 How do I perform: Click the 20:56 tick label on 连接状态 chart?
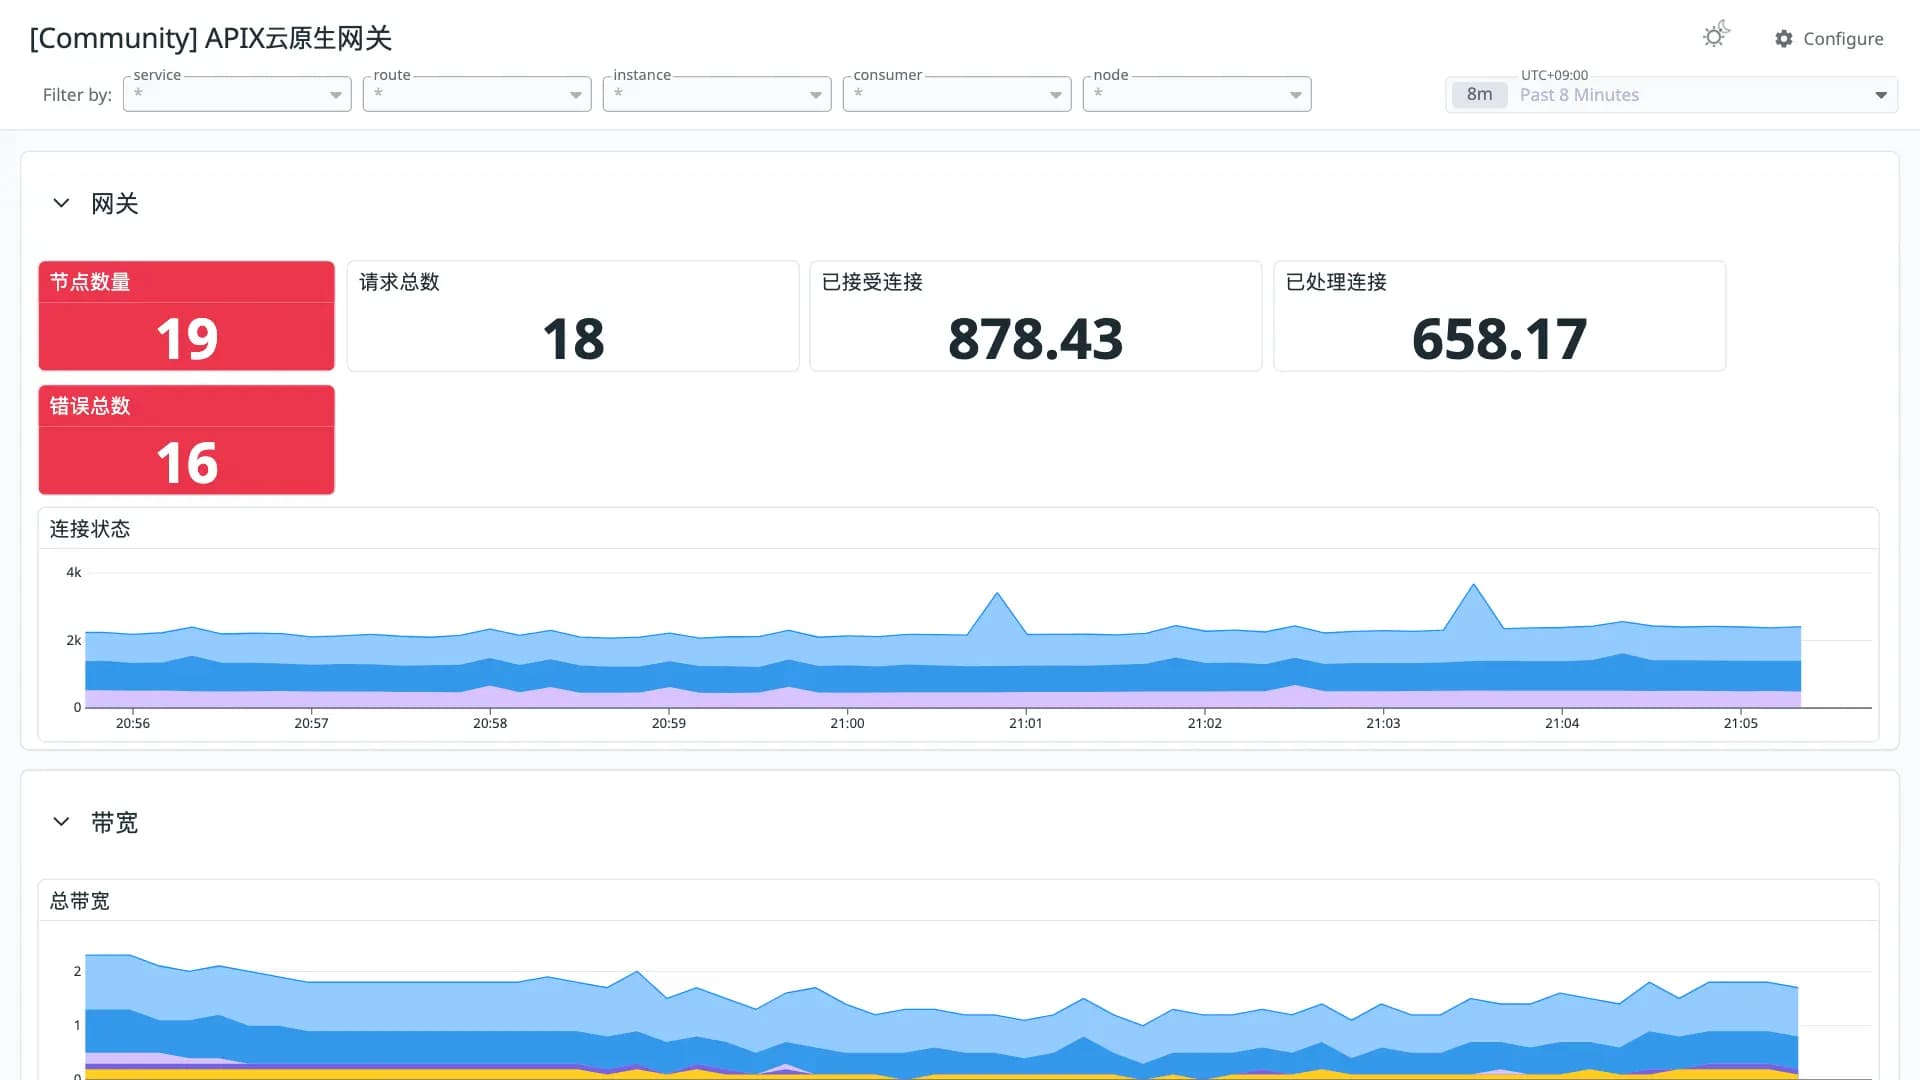pos(132,723)
